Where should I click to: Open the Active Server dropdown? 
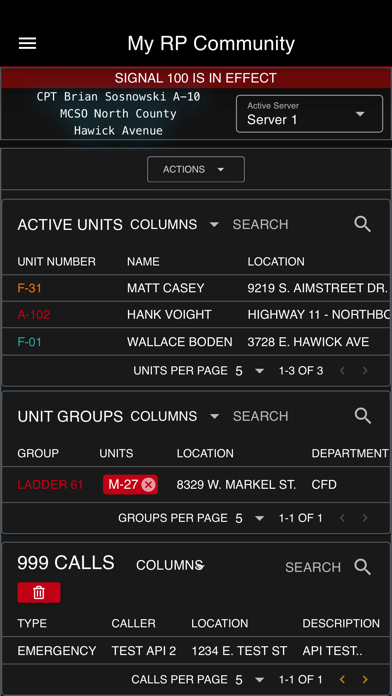[x=309, y=114]
